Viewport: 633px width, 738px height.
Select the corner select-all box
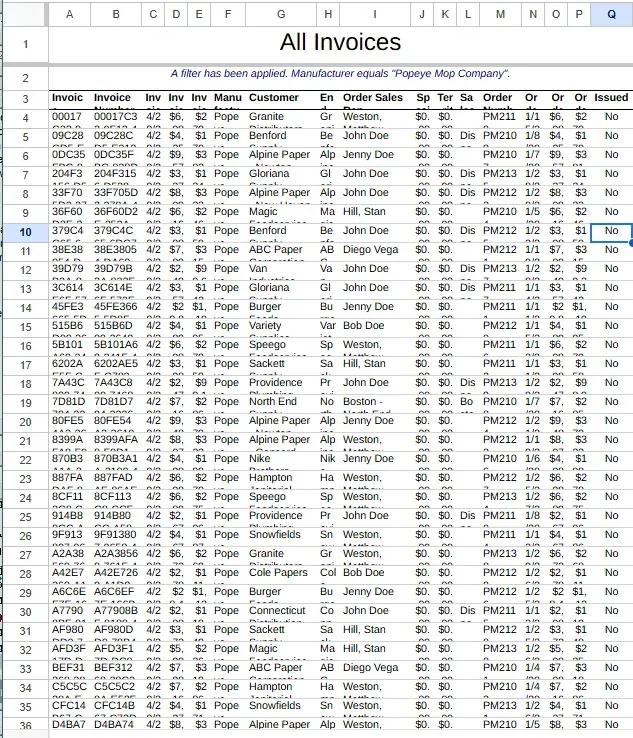click(x=25, y=14)
